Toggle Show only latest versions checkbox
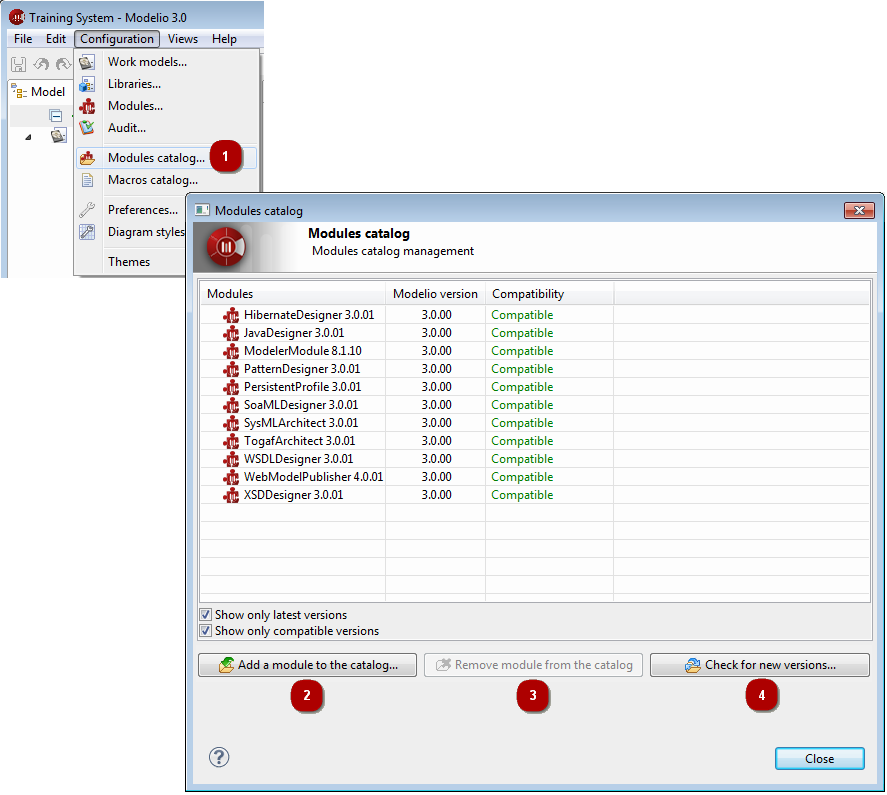 [205, 614]
